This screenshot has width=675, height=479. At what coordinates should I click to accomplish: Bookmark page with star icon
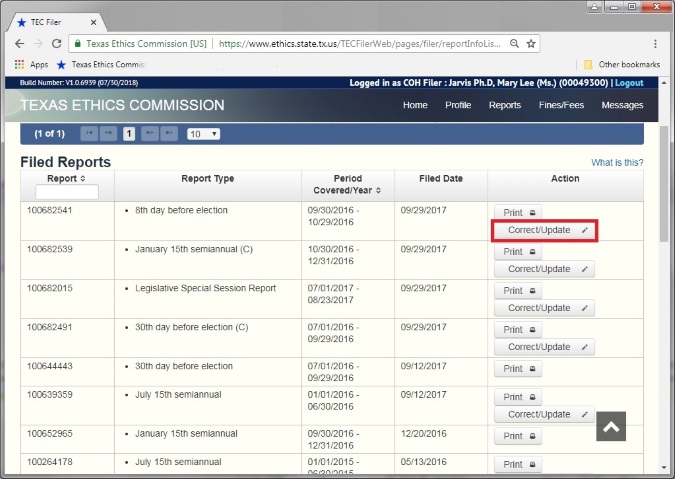coord(532,44)
